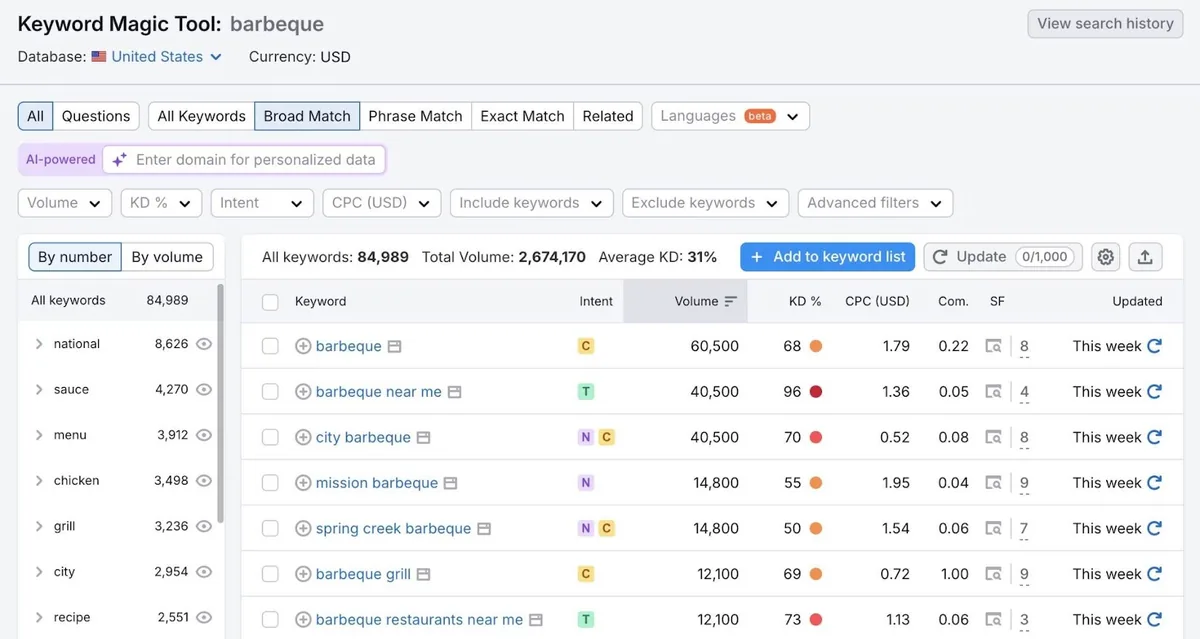Select all keywords header checkbox
1200x639 pixels.
coord(270,302)
